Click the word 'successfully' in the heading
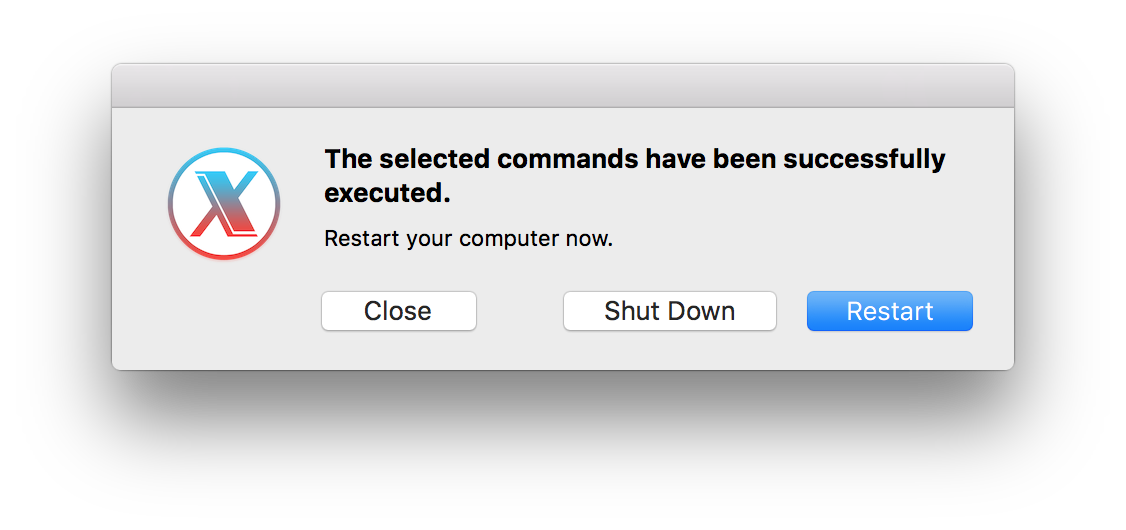Viewport: 1126px width, 530px height. point(865,159)
